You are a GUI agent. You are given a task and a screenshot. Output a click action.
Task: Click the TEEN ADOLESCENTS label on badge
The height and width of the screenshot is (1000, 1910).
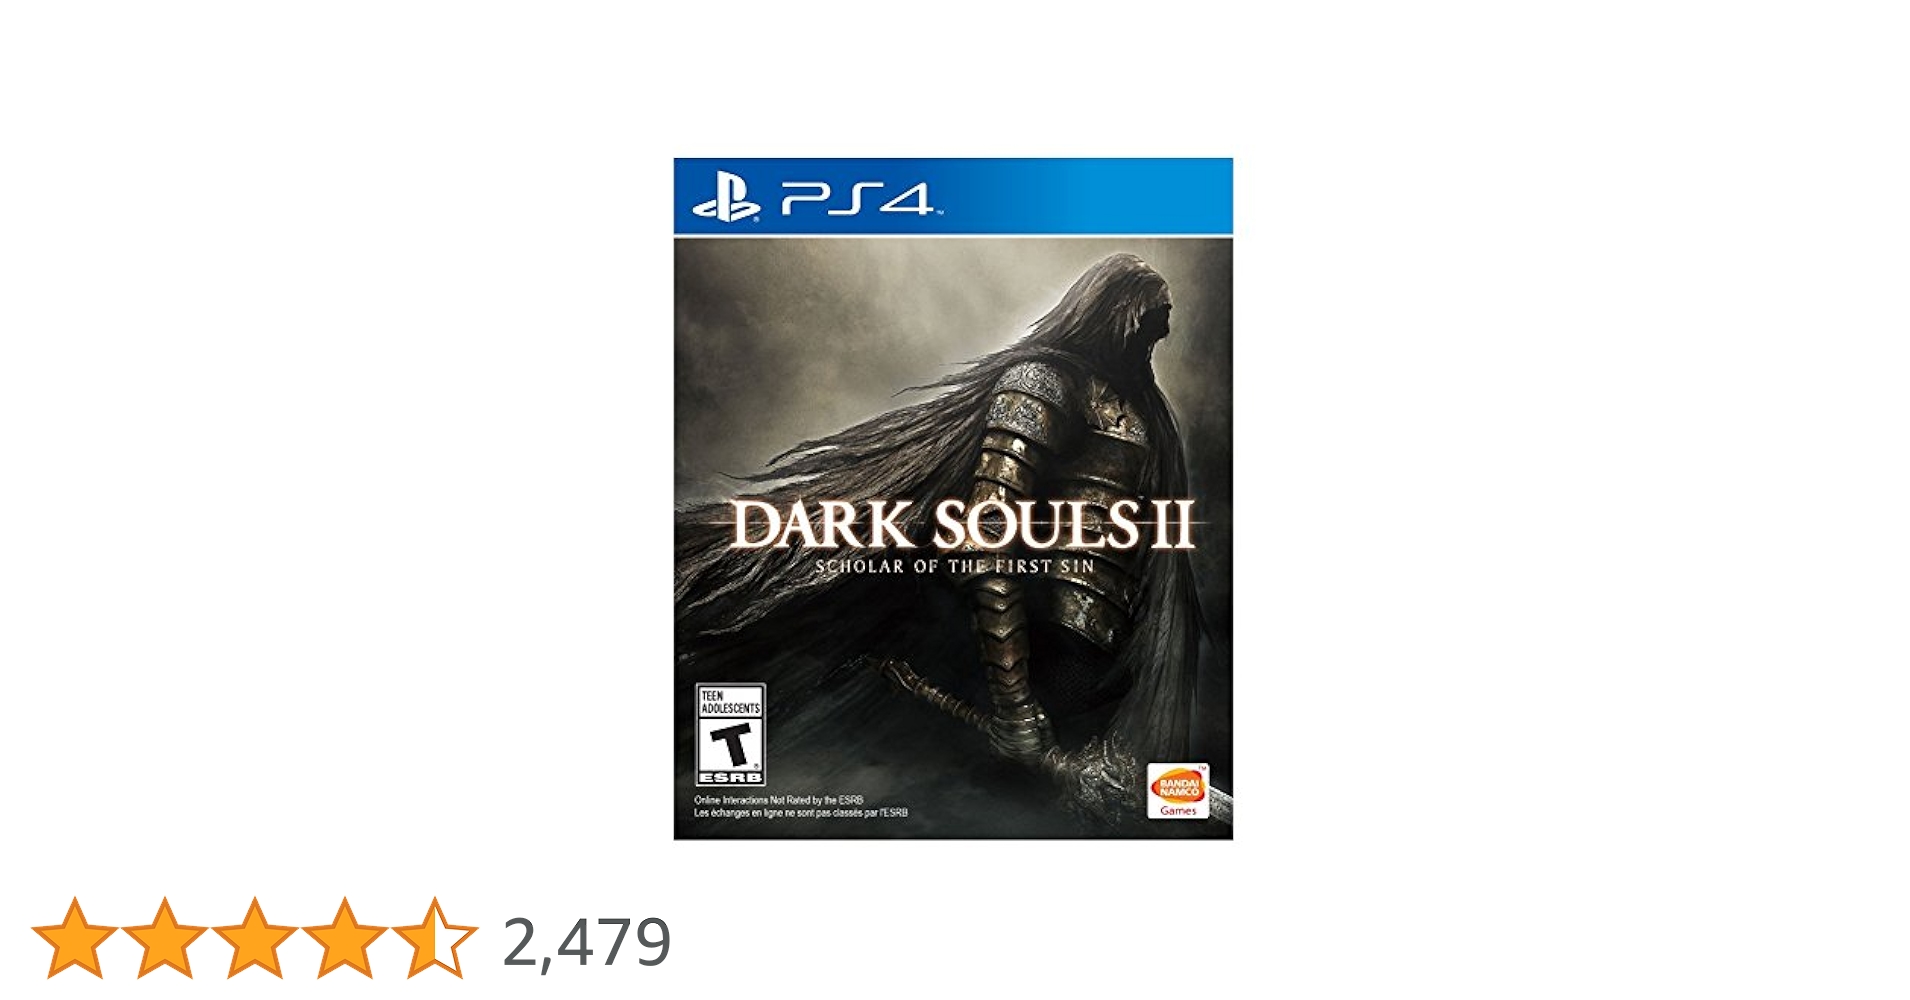point(730,702)
